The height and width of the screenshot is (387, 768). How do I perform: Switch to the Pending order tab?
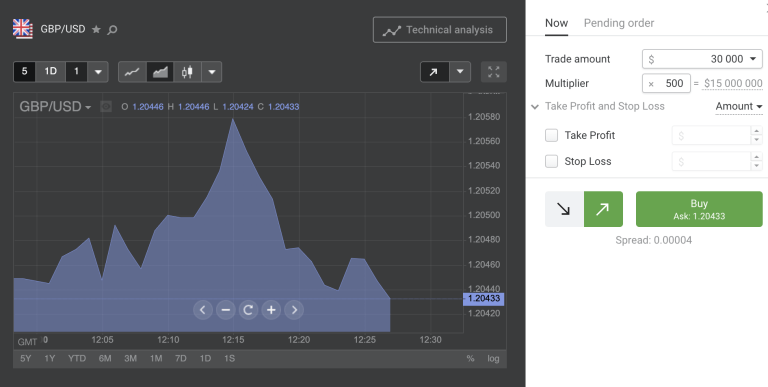click(x=619, y=23)
